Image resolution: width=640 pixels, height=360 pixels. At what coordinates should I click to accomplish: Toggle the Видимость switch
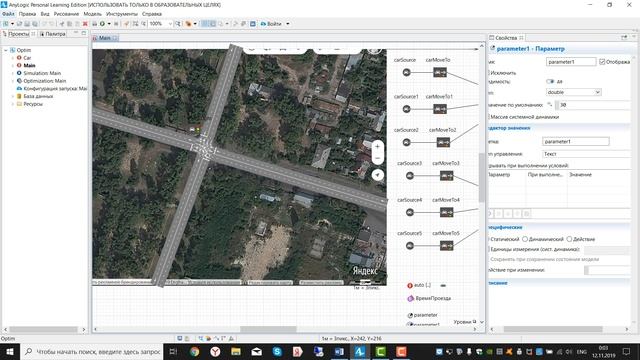[x=551, y=82]
